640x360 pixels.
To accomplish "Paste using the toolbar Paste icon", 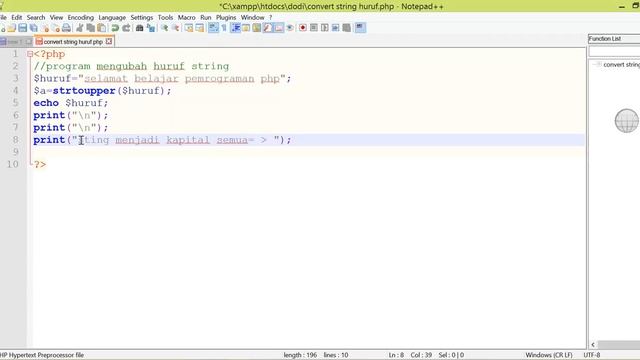I will point(101,28).
